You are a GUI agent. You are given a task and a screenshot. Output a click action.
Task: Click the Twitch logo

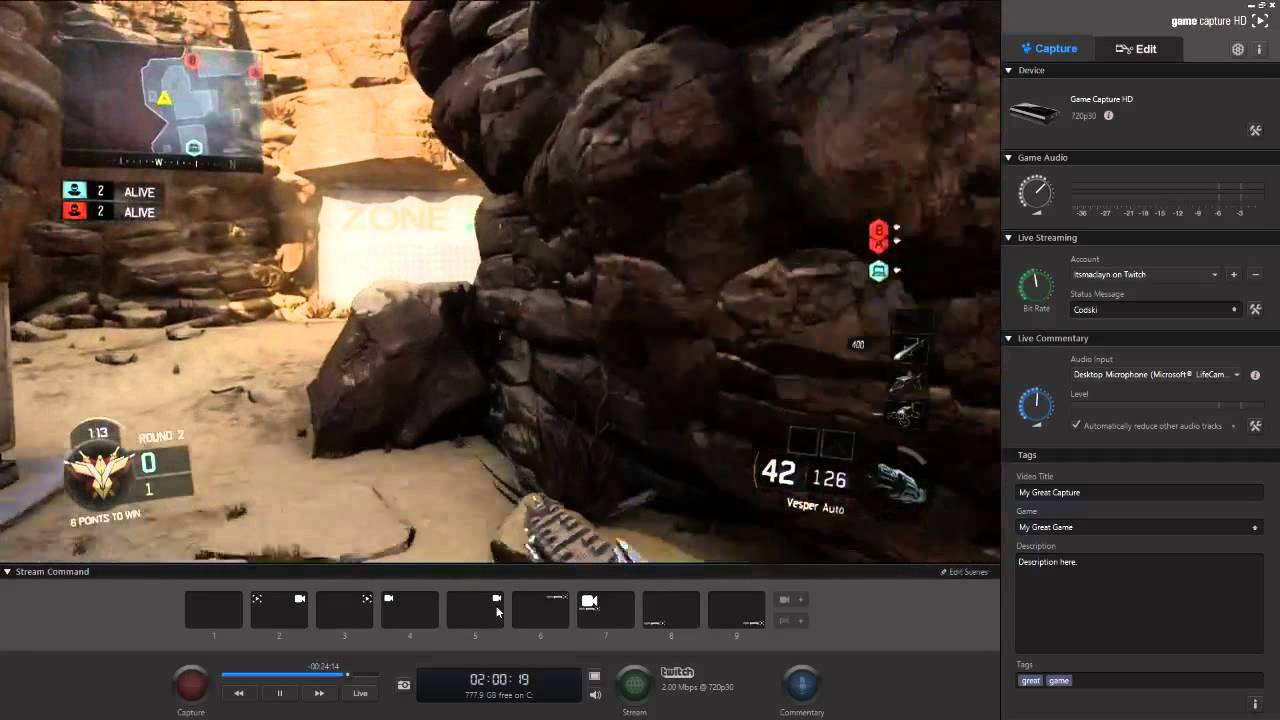[x=677, y=672]
